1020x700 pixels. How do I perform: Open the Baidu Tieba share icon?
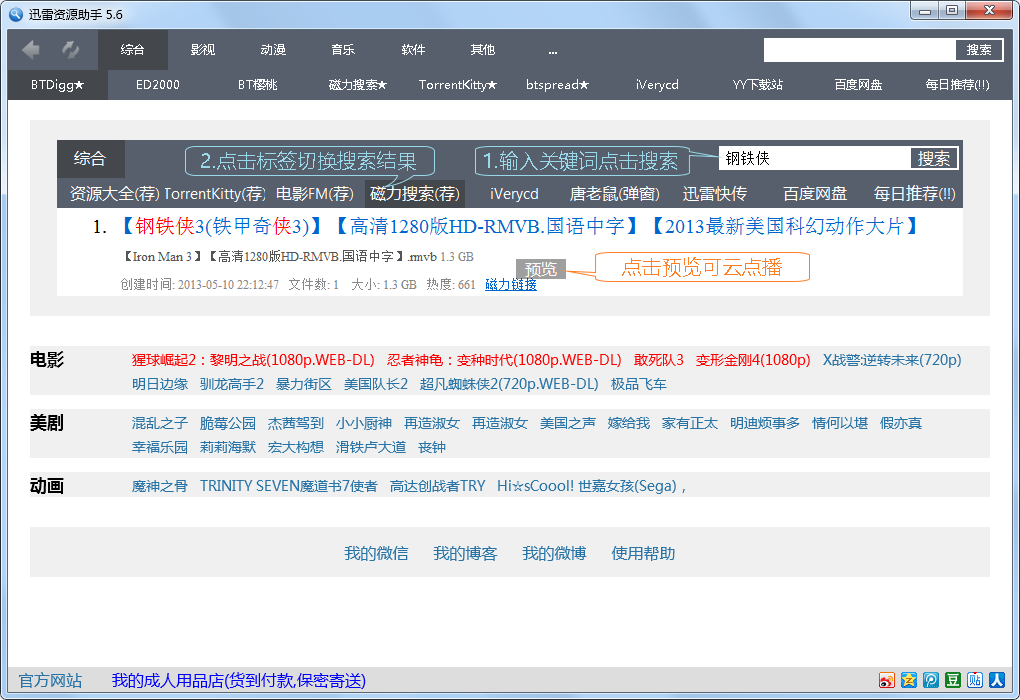(x=974, y=680)
